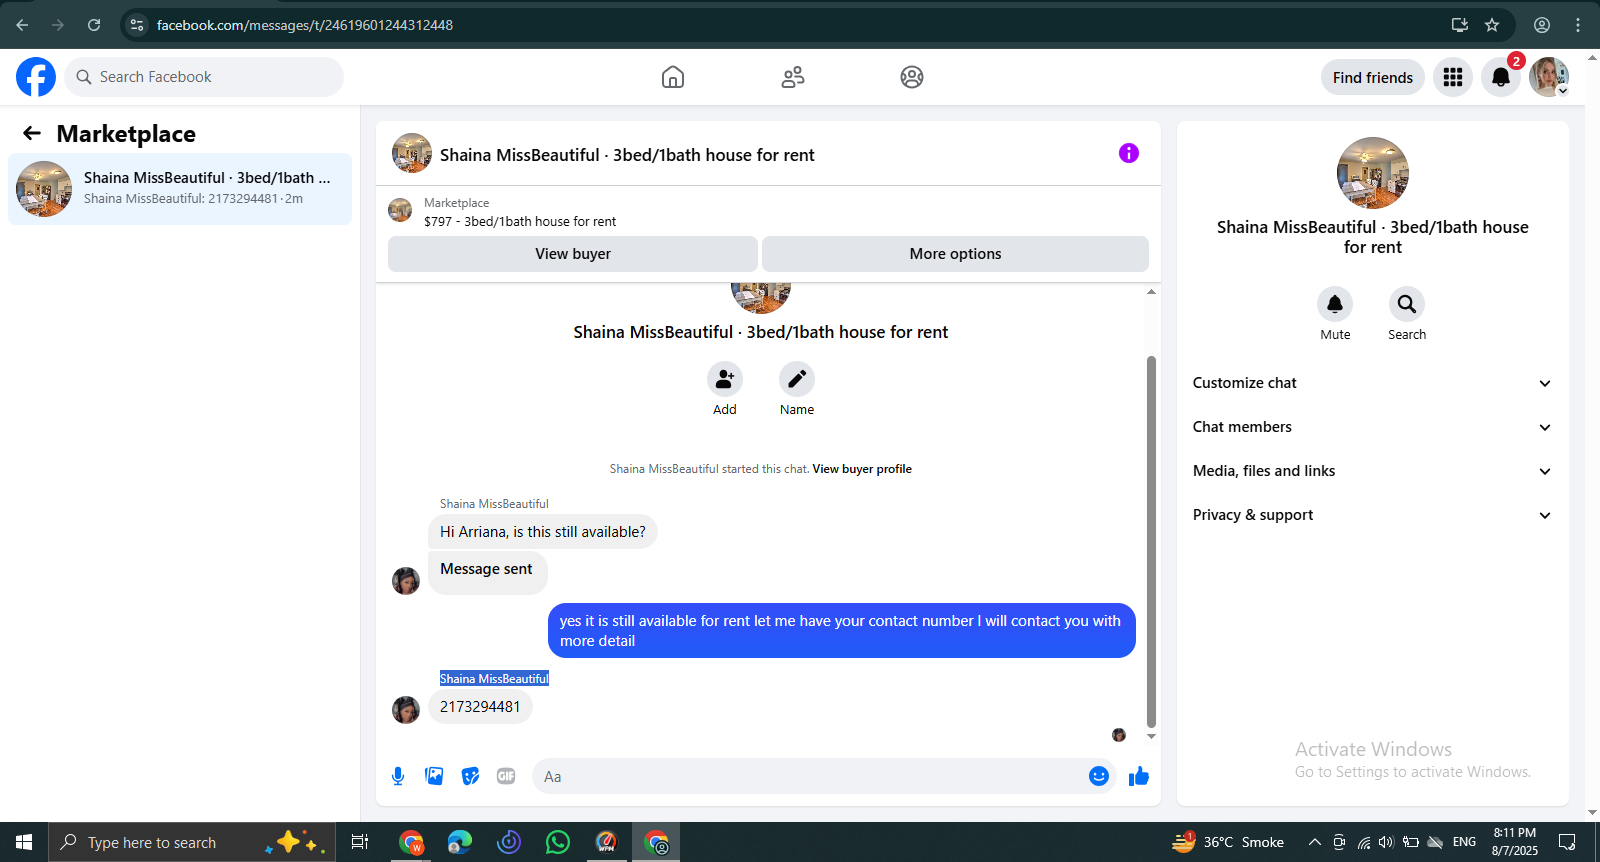Expand Chat members section
Viewport: 1600px width, 862px height.
1373,427
